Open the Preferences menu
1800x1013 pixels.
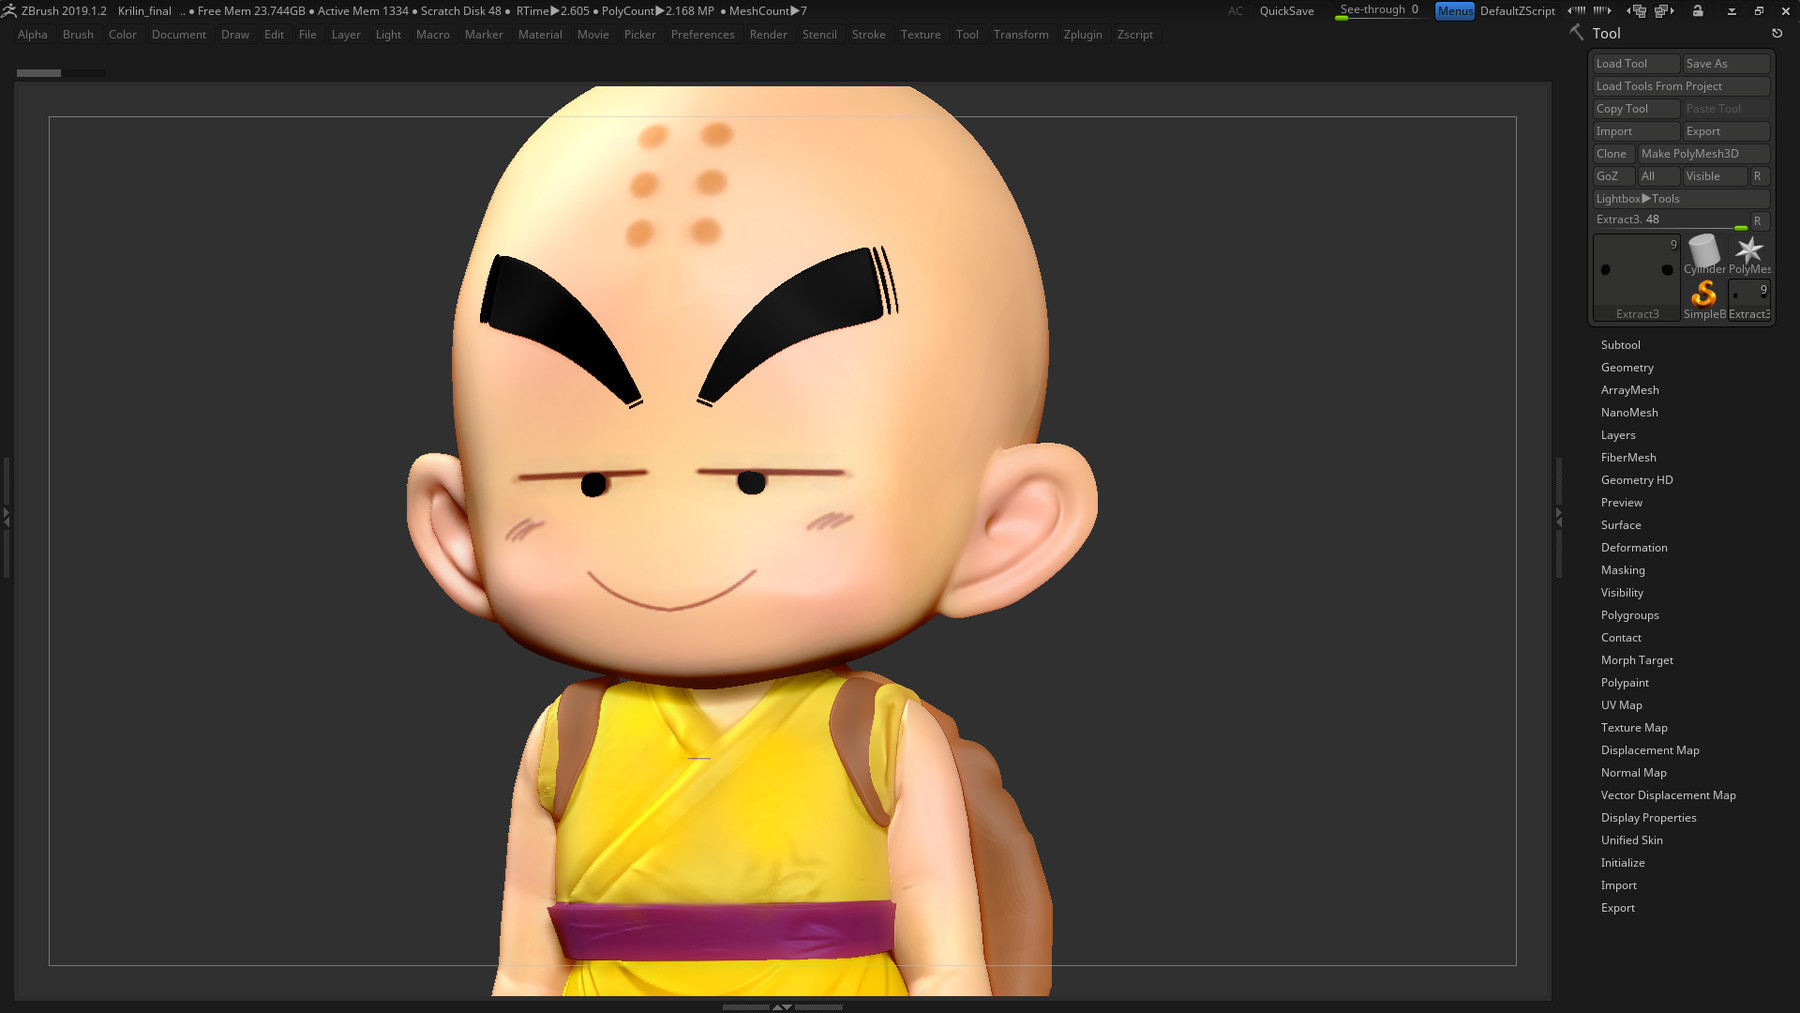click(x=702, y=34)
